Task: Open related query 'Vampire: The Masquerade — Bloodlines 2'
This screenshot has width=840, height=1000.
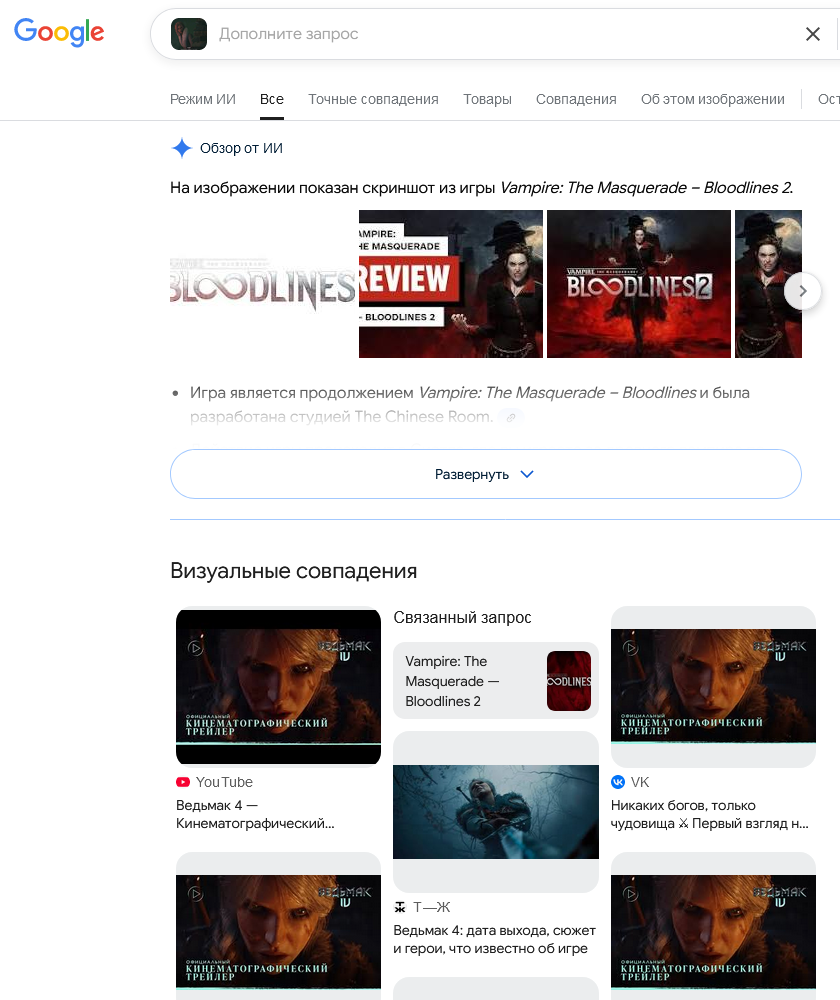Action: coord(496,680)
